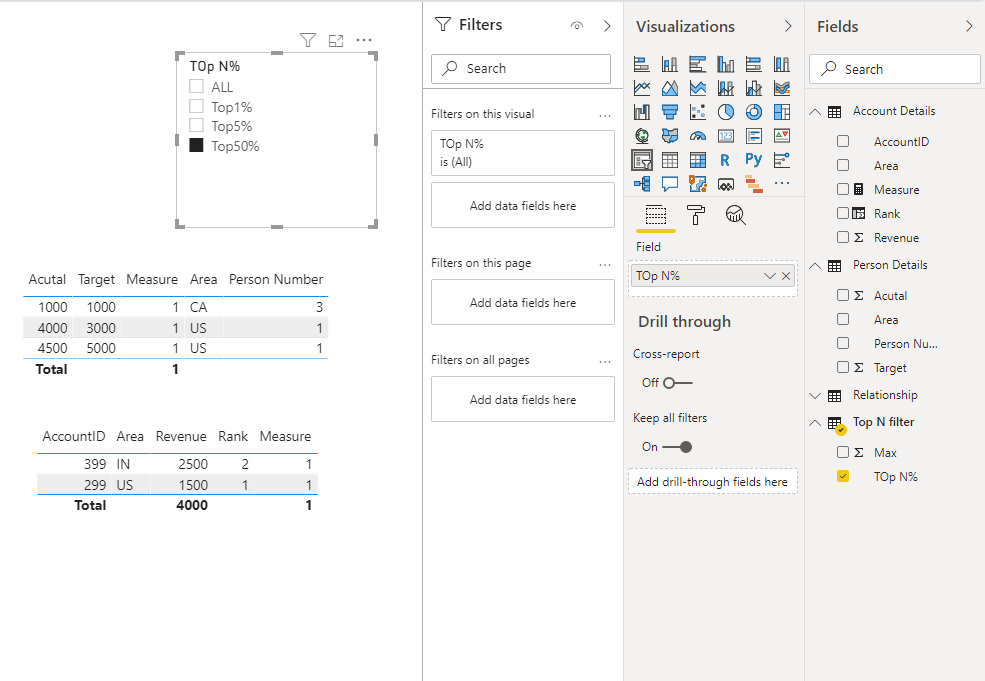Add data fields to all pages filters
This screenshot has width=985, height=681.
point(523,399)
